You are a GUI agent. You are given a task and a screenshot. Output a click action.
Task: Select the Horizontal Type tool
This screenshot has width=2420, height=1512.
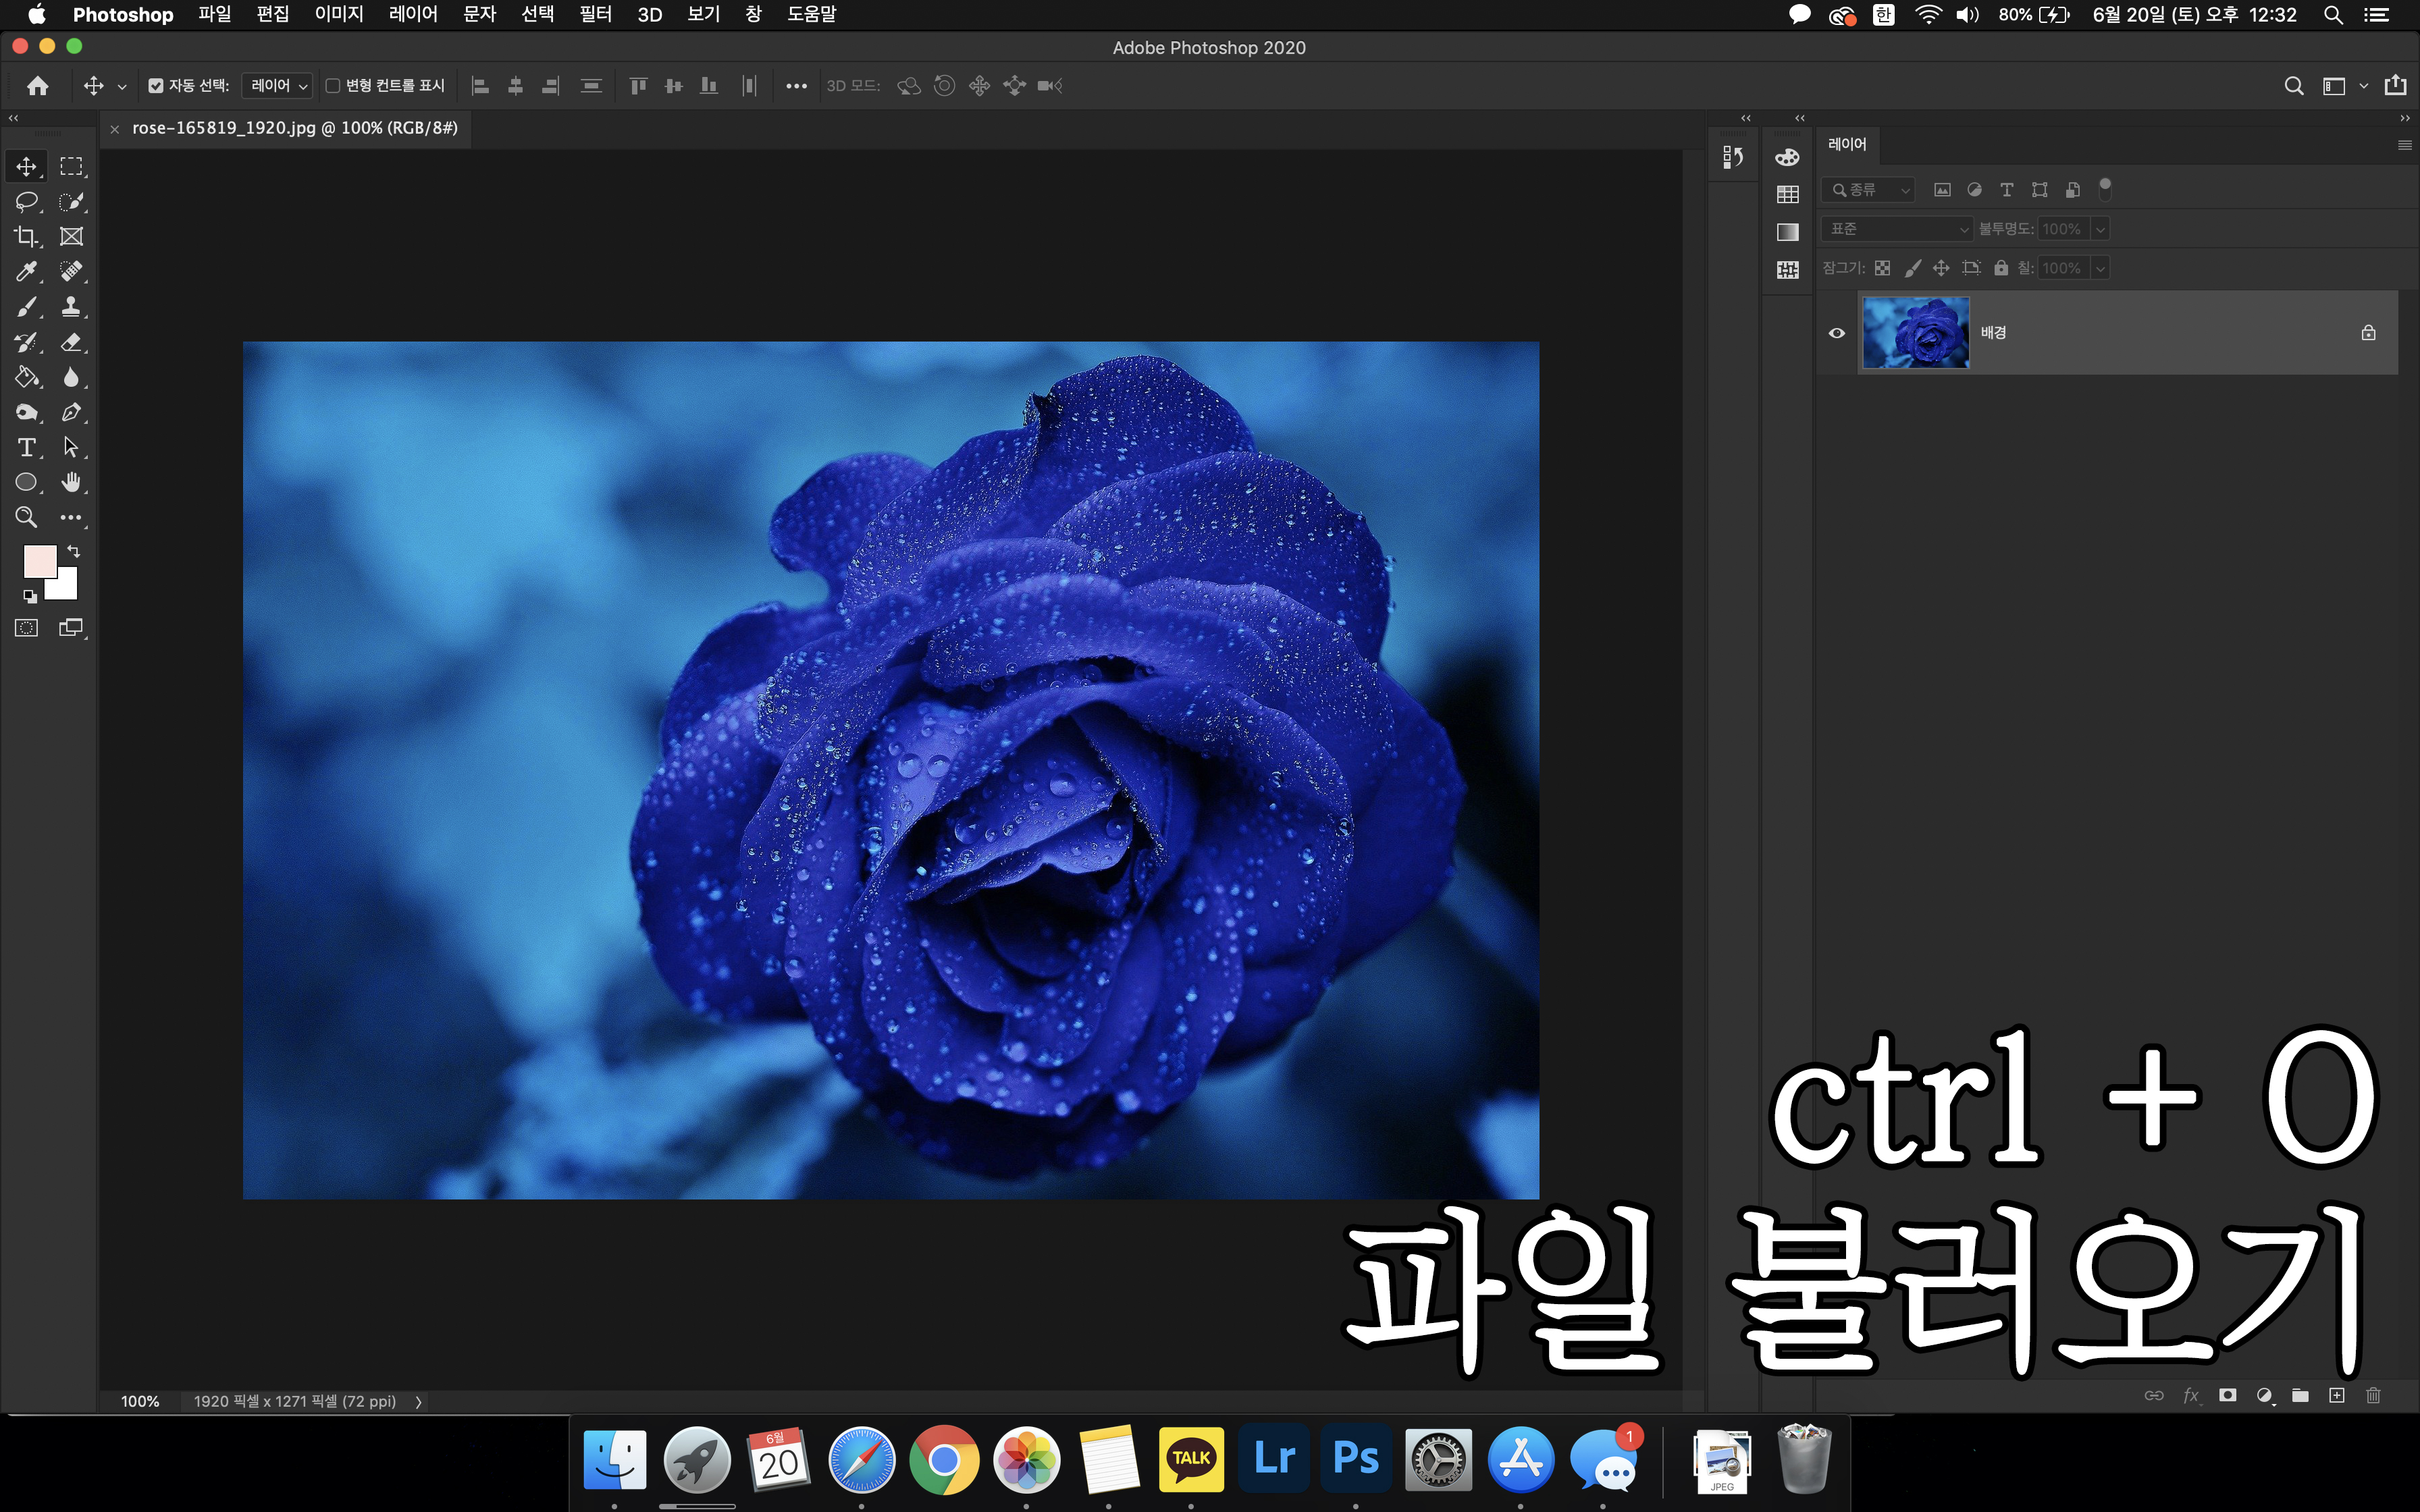tap(26, 447)
